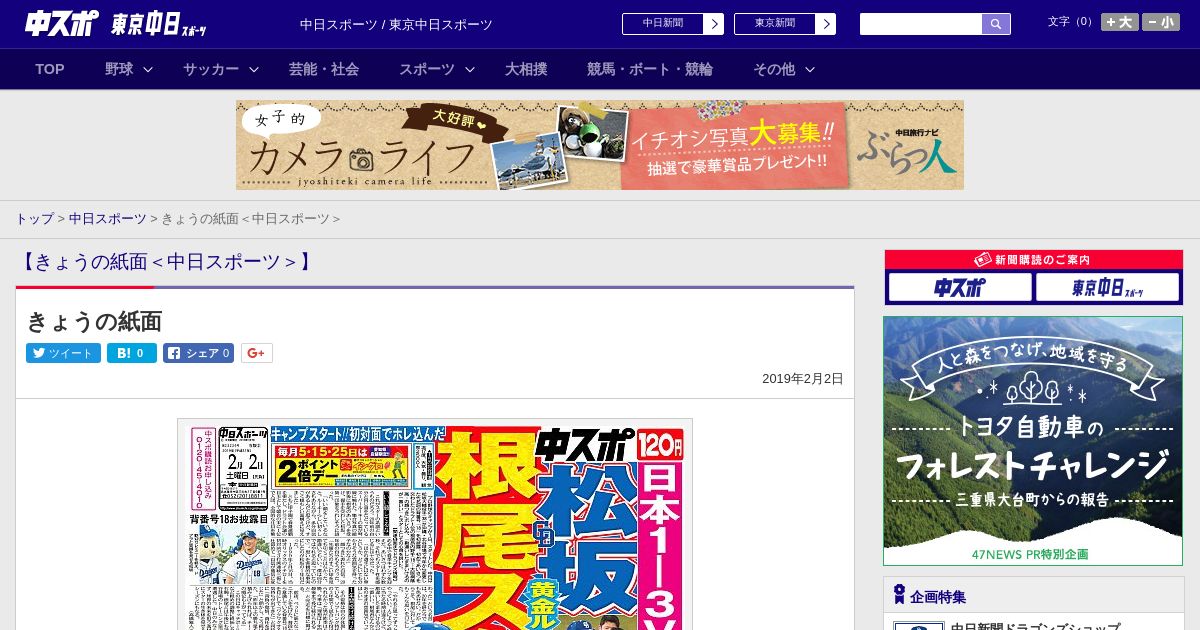Click the 東京中日スポーツ subscription banner button
Image resolution: width=1200 pixels, height=630 pixels.
tap(1107, 288)
